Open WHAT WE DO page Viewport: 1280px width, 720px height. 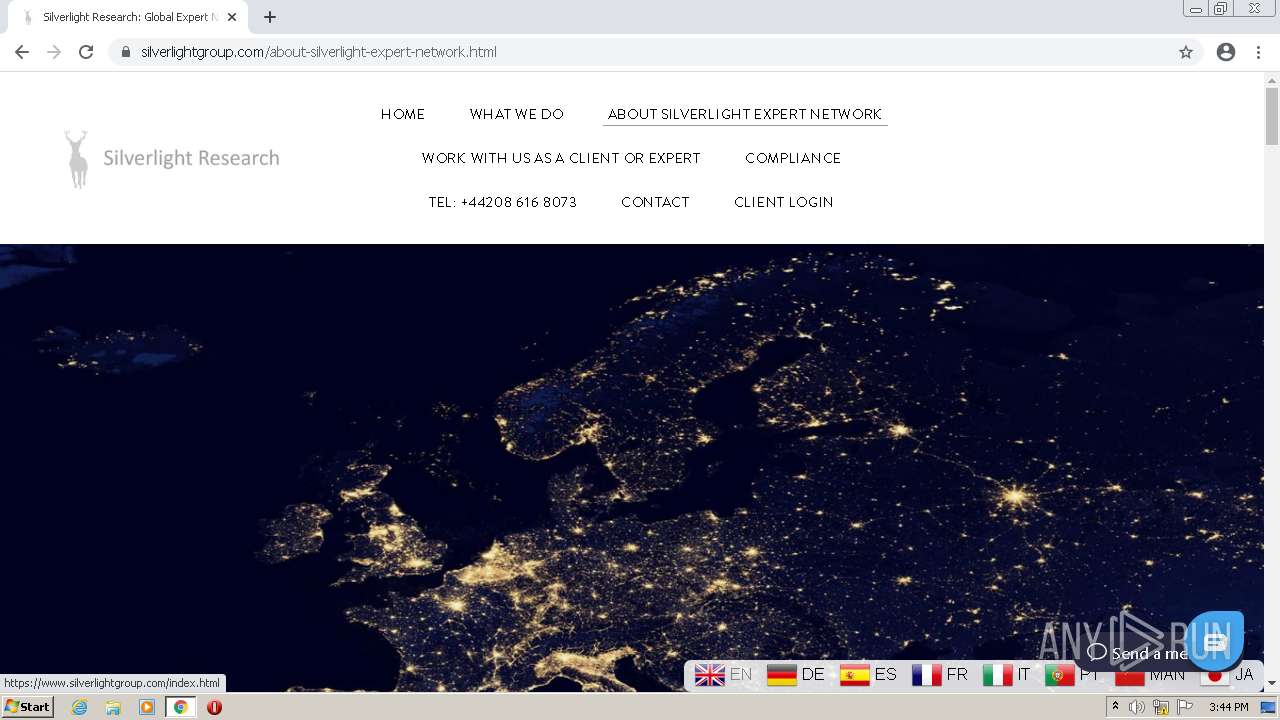click(x=517, y=114)
